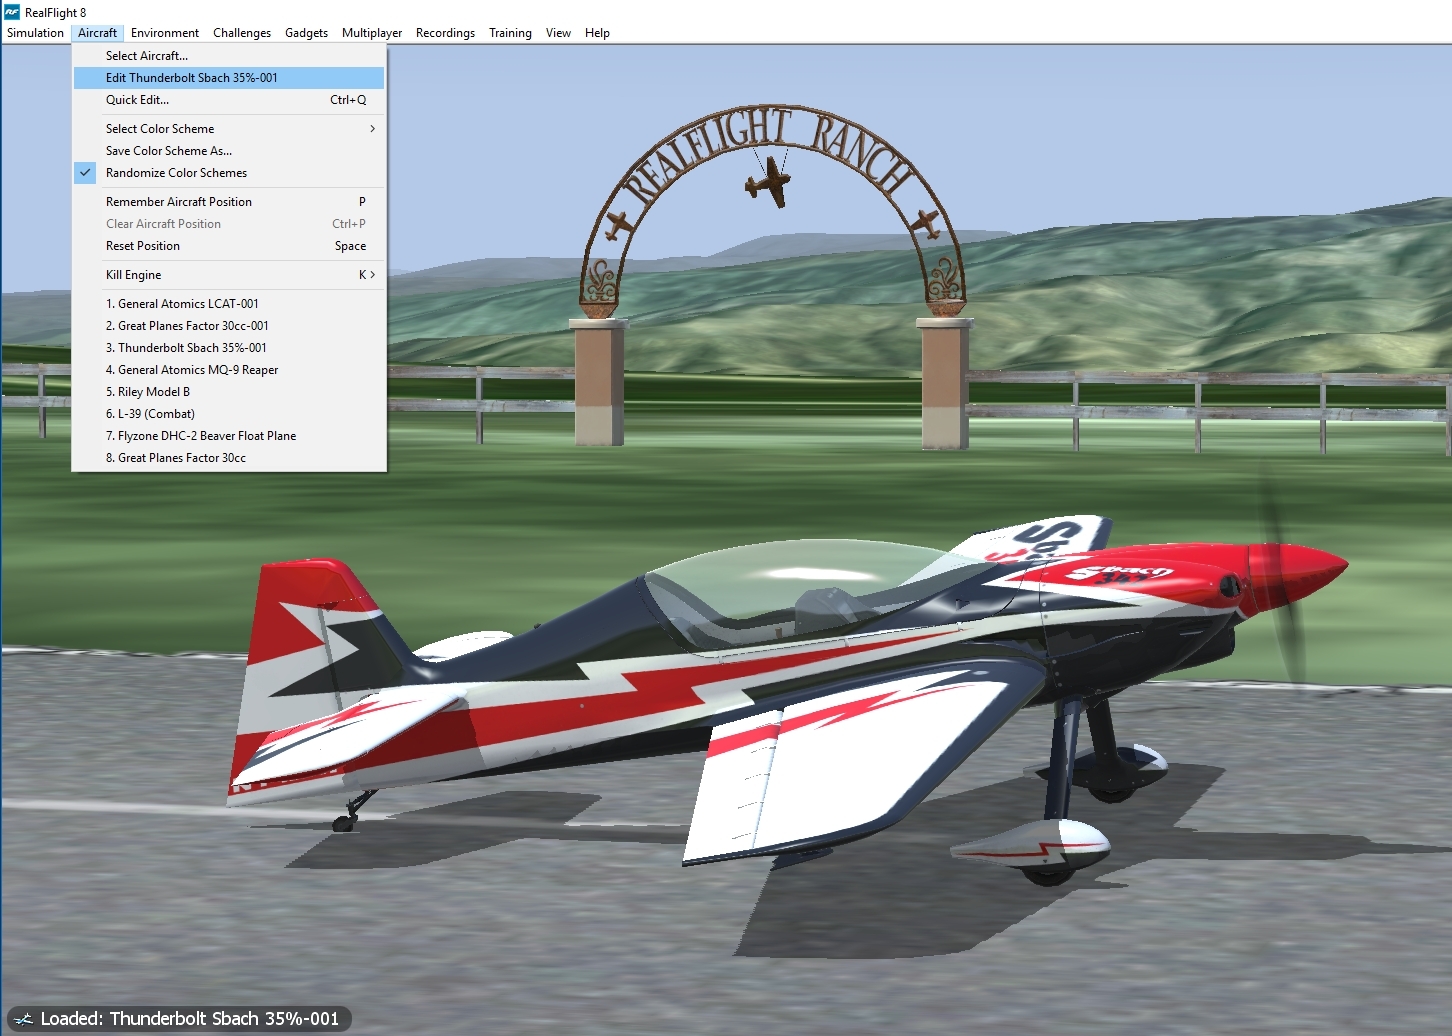Open the Recordings menu

pyautogui.click(x=445, y=33)
